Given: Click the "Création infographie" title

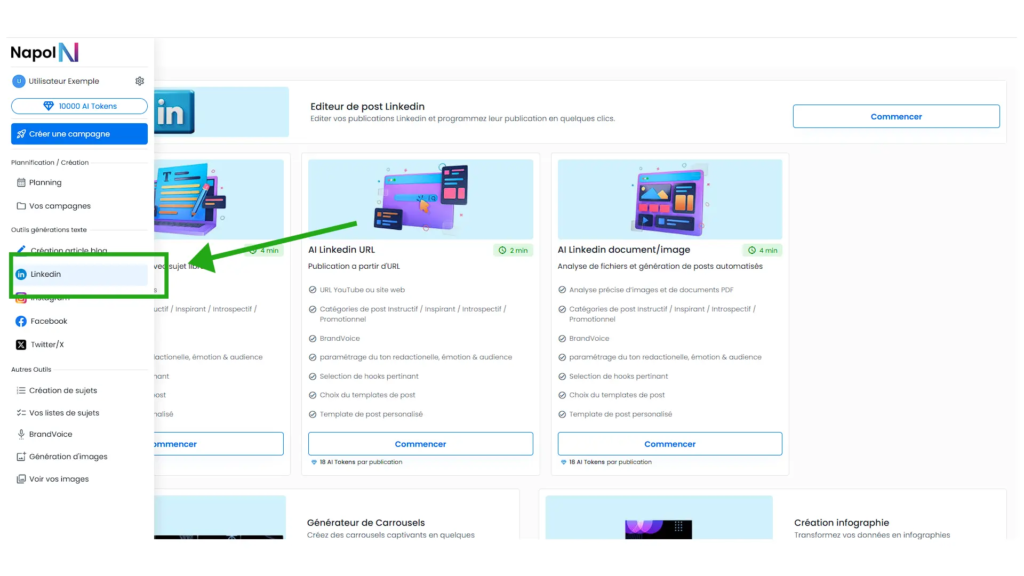Looking at the screenshot, I should (x=841, y=522).
